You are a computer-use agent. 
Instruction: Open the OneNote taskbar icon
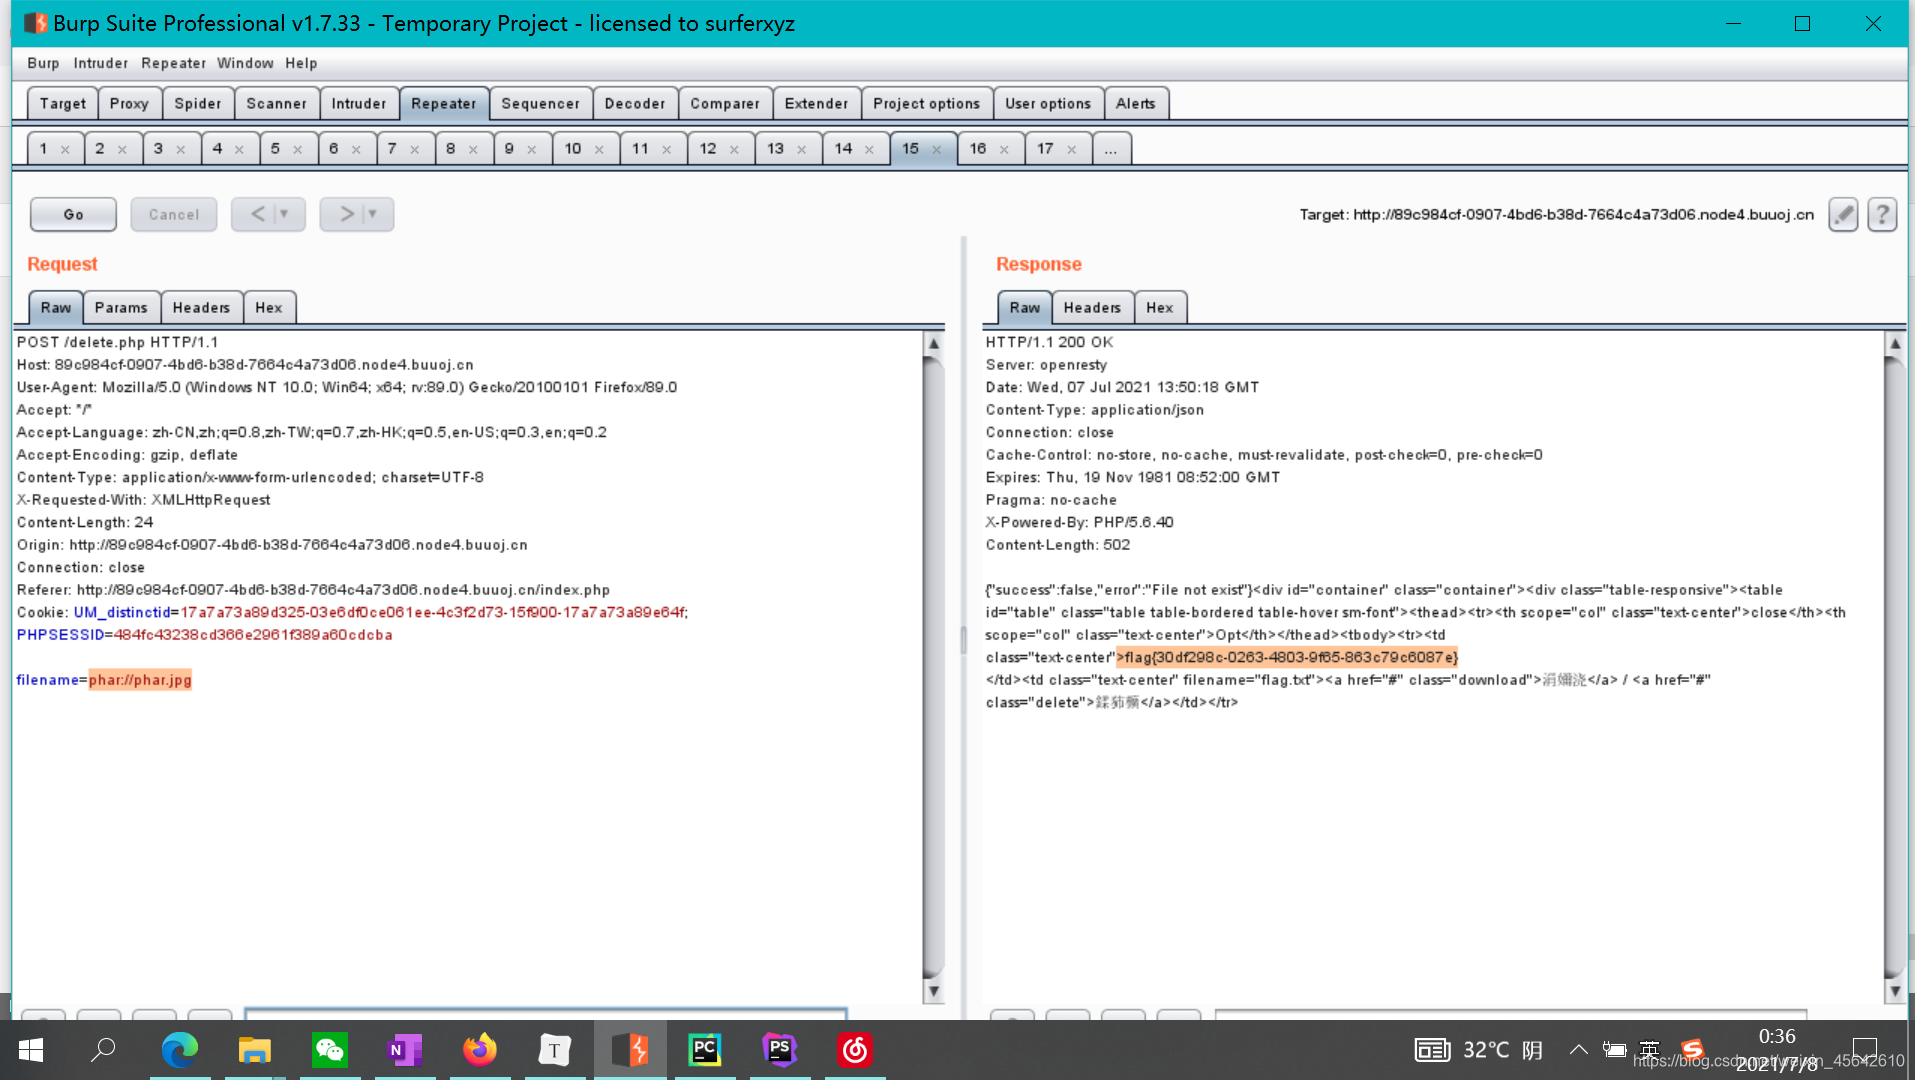pyautogui.click(x=405, y=1049)
